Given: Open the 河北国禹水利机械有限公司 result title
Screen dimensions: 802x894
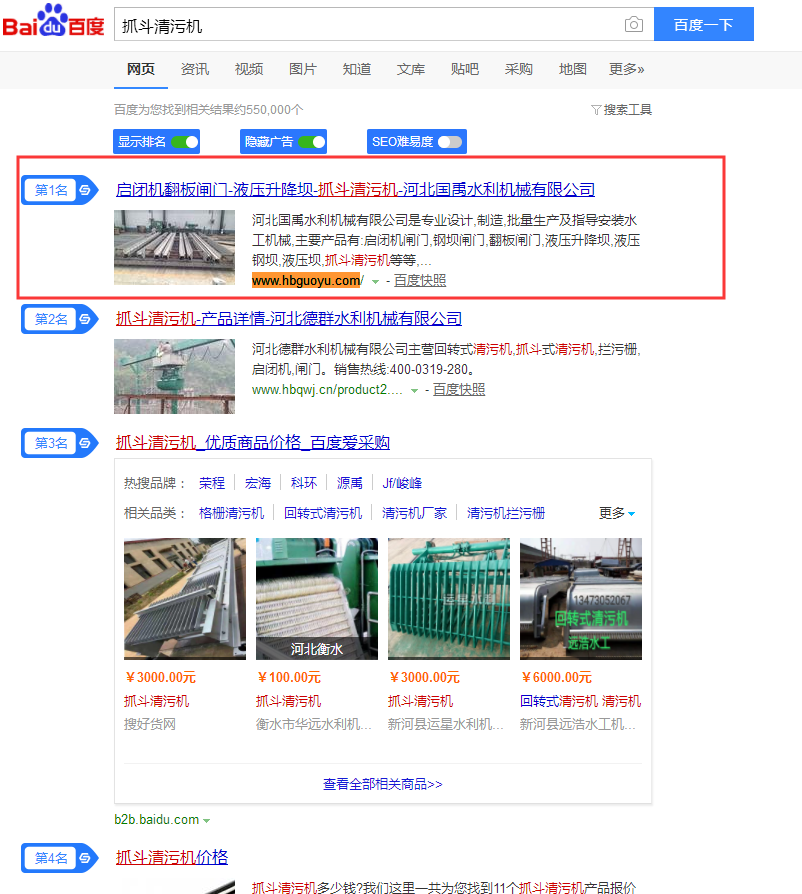Looking at the screenshot, I should (355, 189).
